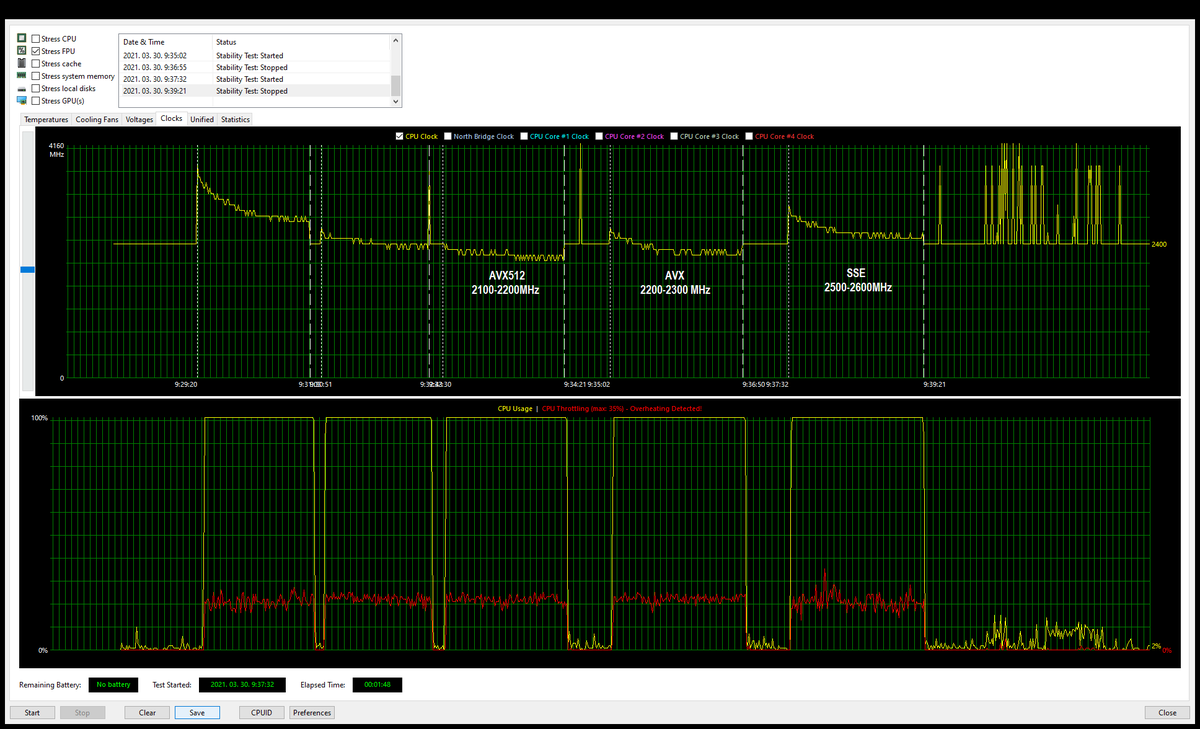
Task: Select log row 2021. 03. 30. 9:36:55
Action: [x=255, y=67]
